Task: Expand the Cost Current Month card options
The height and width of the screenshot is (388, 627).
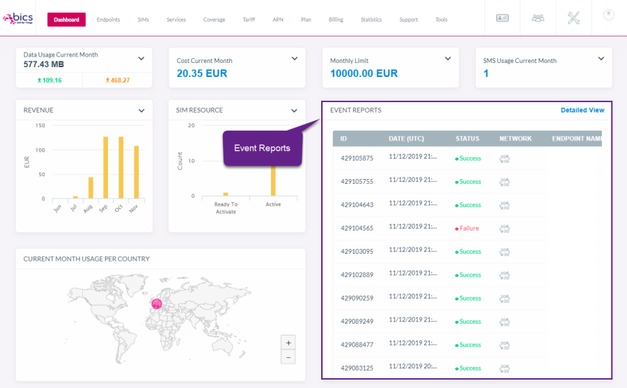Action: (294, 58)
